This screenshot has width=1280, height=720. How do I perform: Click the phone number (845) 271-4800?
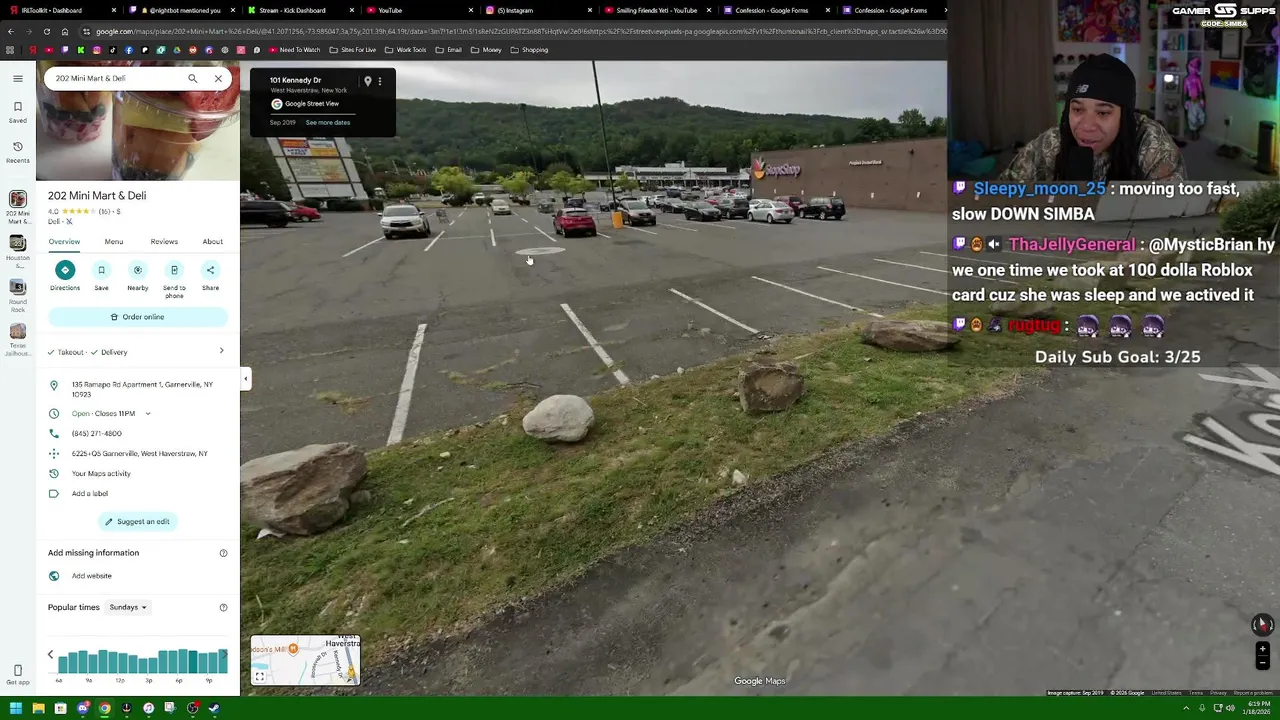[97, 433]
